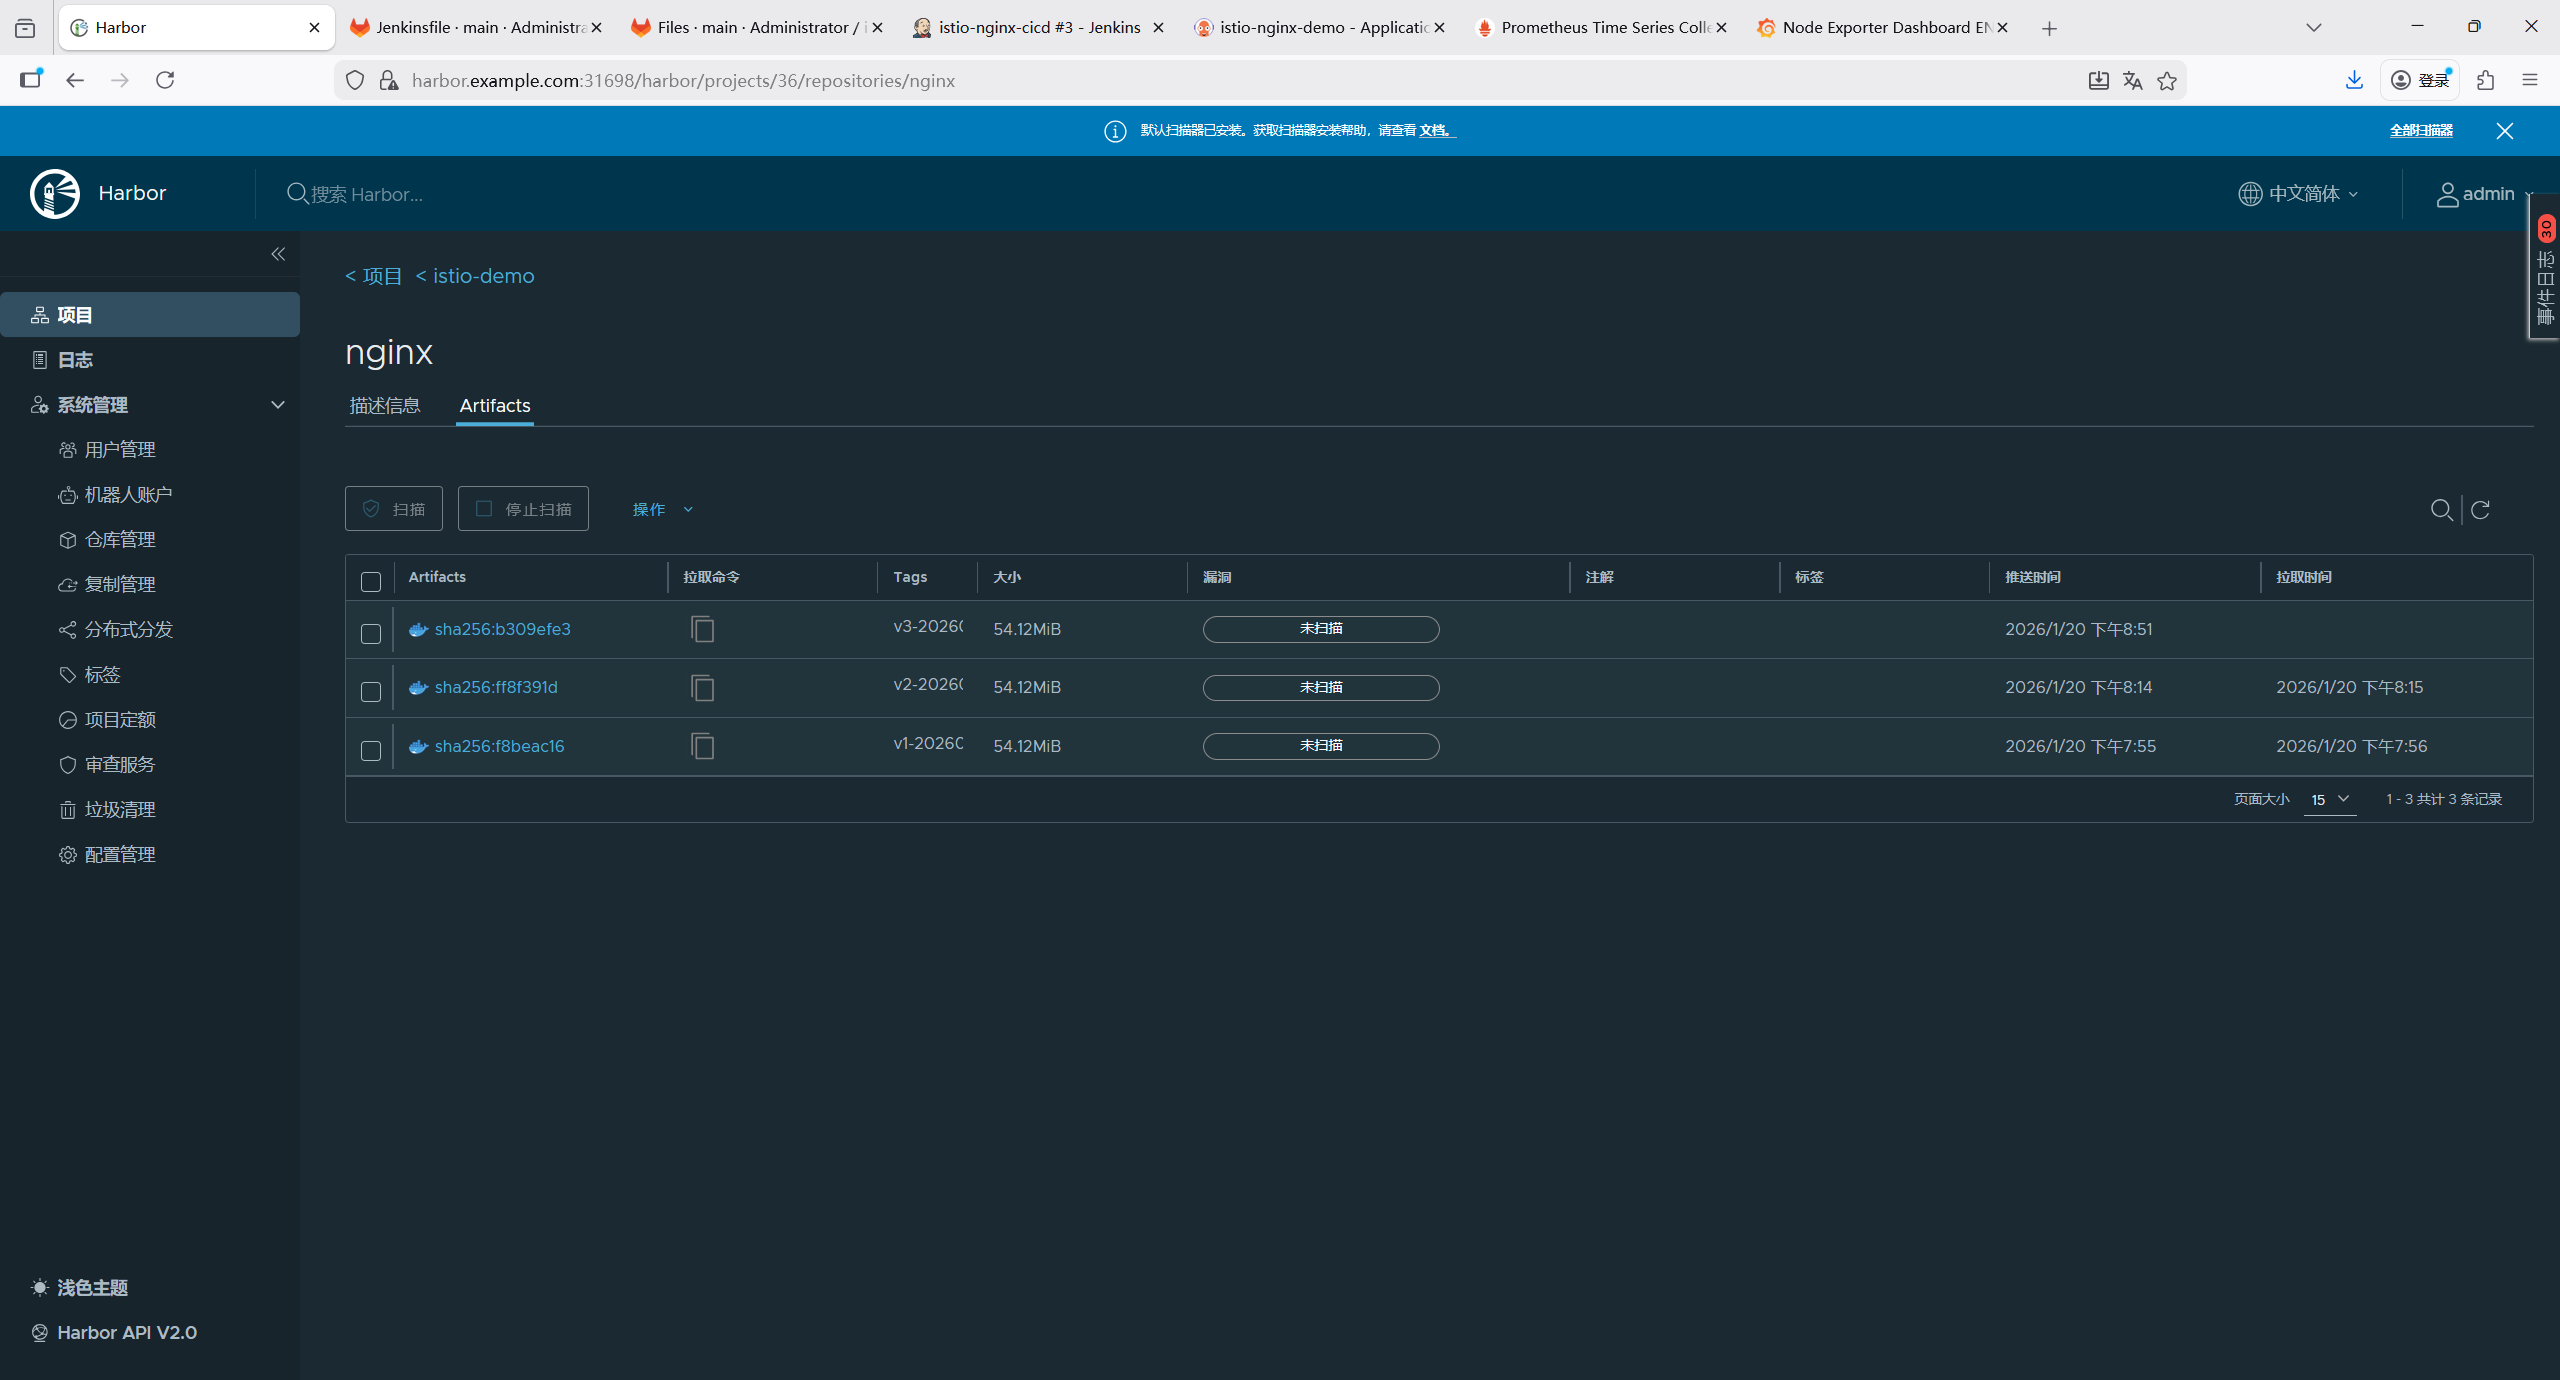Go back to istio-demo project link
2560x1380 pixels.
click(x=475, y=276)
